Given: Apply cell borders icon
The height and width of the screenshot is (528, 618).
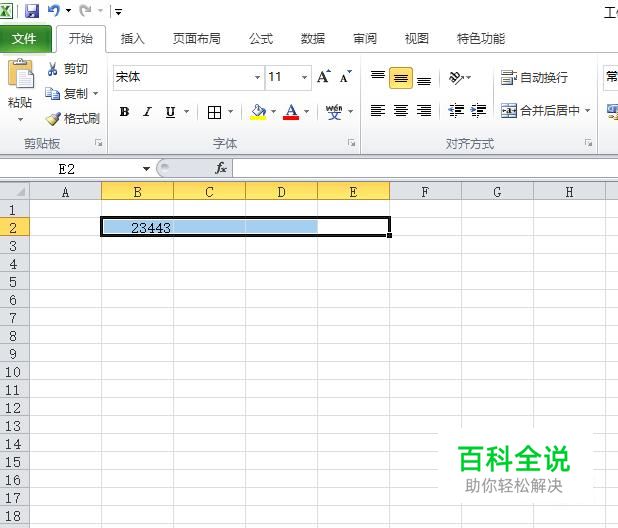Looking at the screenshot, I should 214,112.
